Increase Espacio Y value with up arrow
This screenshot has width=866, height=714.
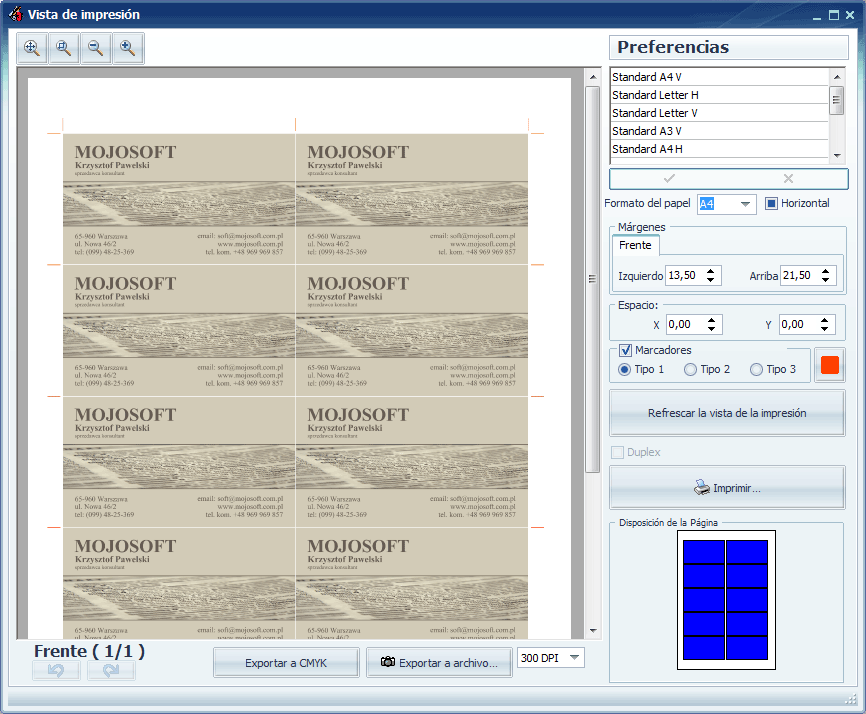coord(825,320)
